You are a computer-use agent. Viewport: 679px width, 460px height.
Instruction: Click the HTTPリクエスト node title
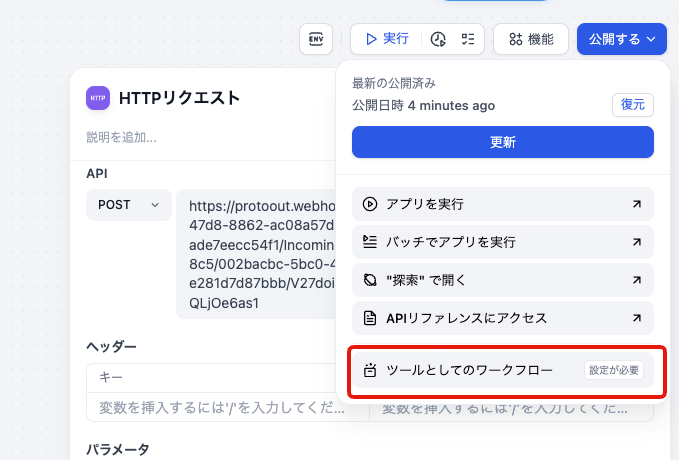tap(179, 98)
